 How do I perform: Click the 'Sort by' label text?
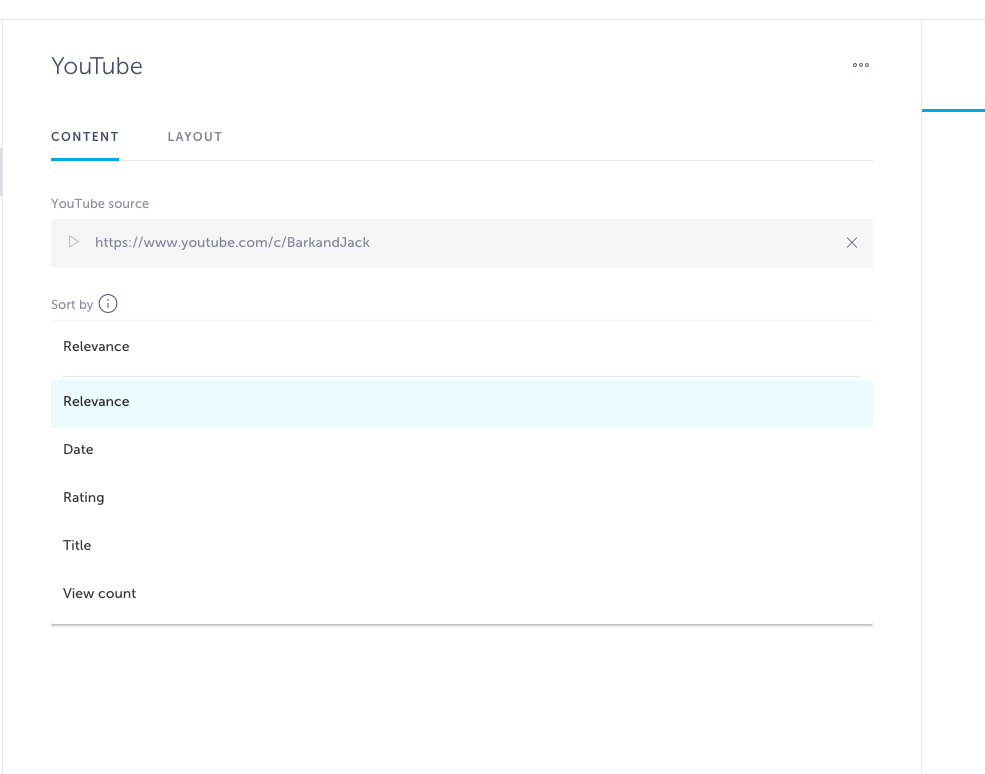72,305
